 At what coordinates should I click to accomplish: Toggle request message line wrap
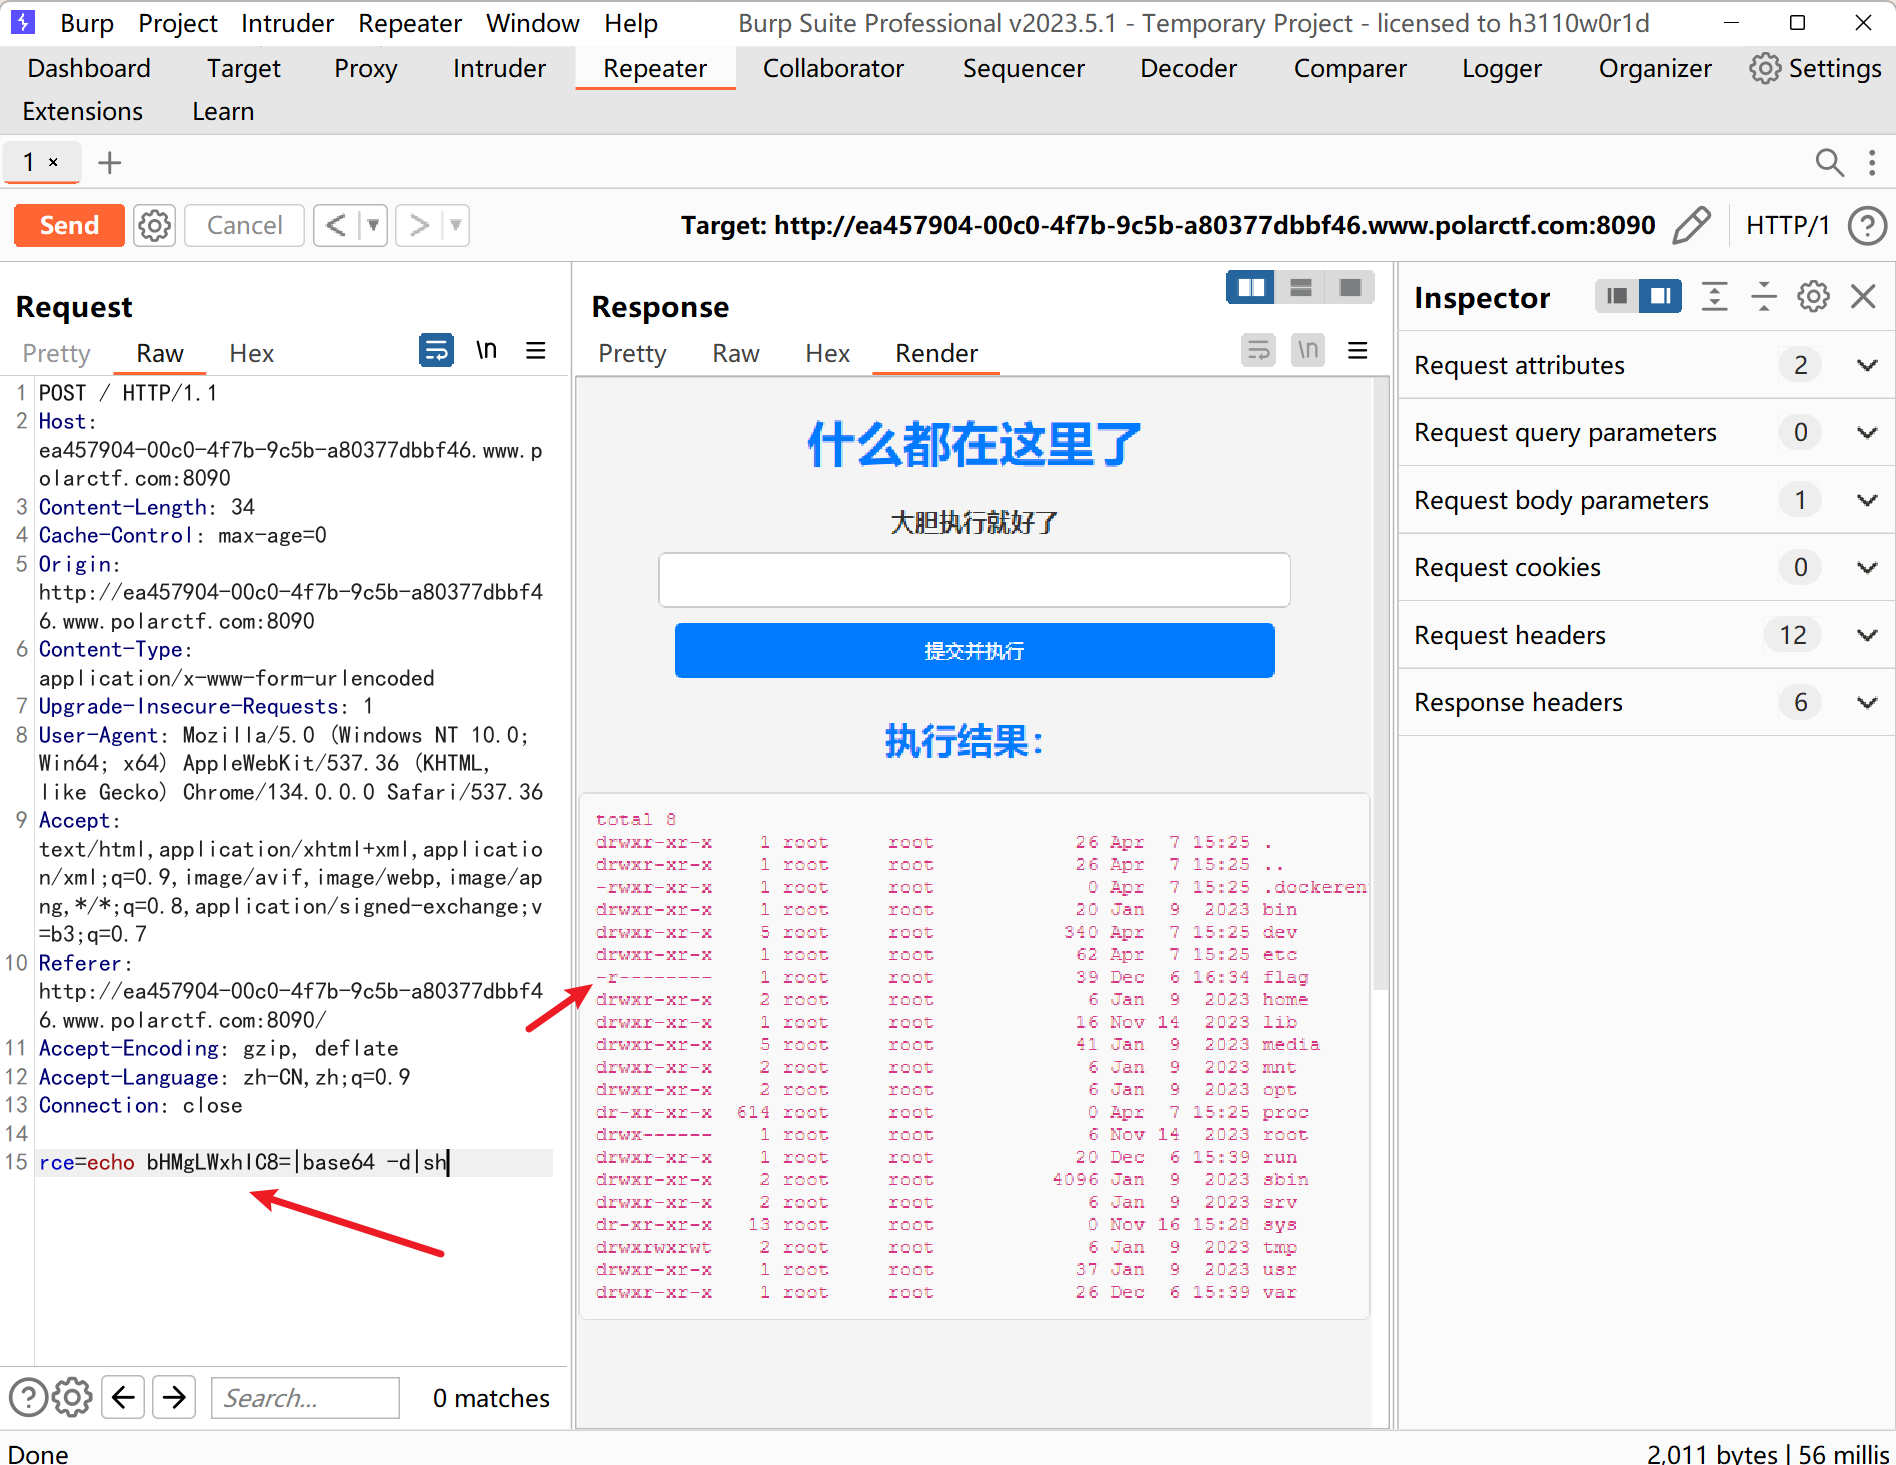436,350
